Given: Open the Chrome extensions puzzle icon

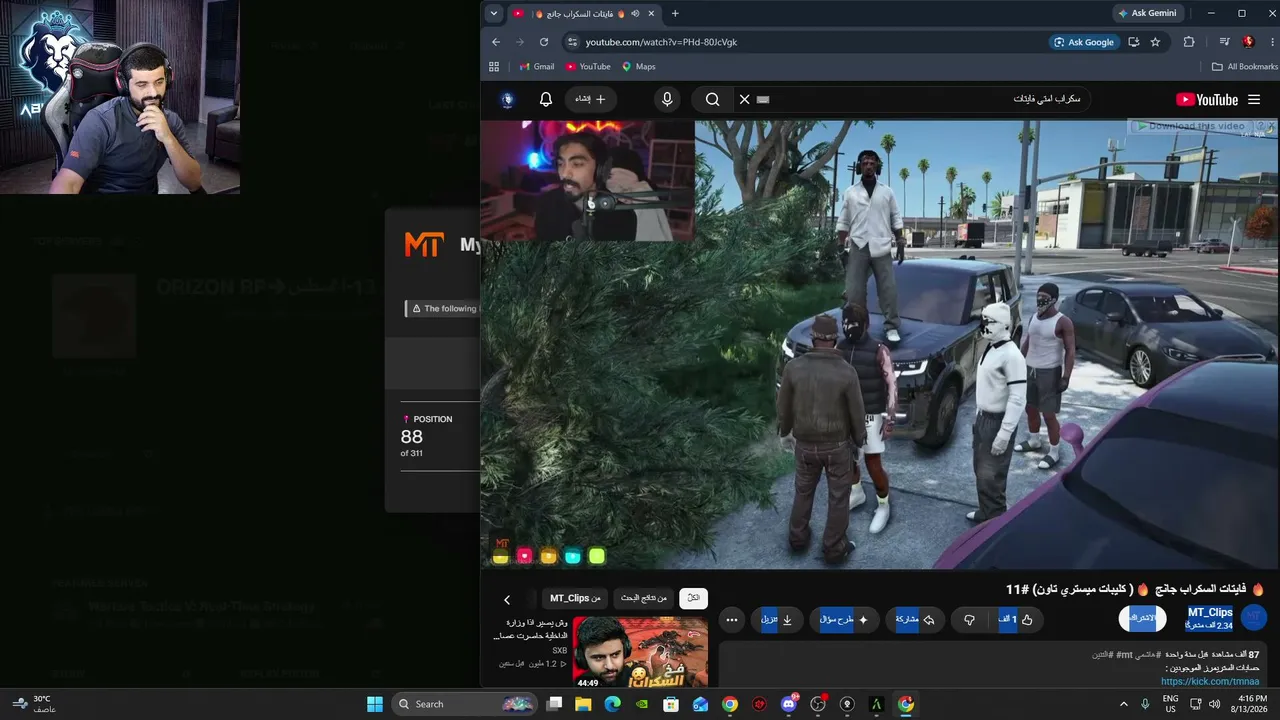Looking at the screenshot, I should tap(1189, 42).
